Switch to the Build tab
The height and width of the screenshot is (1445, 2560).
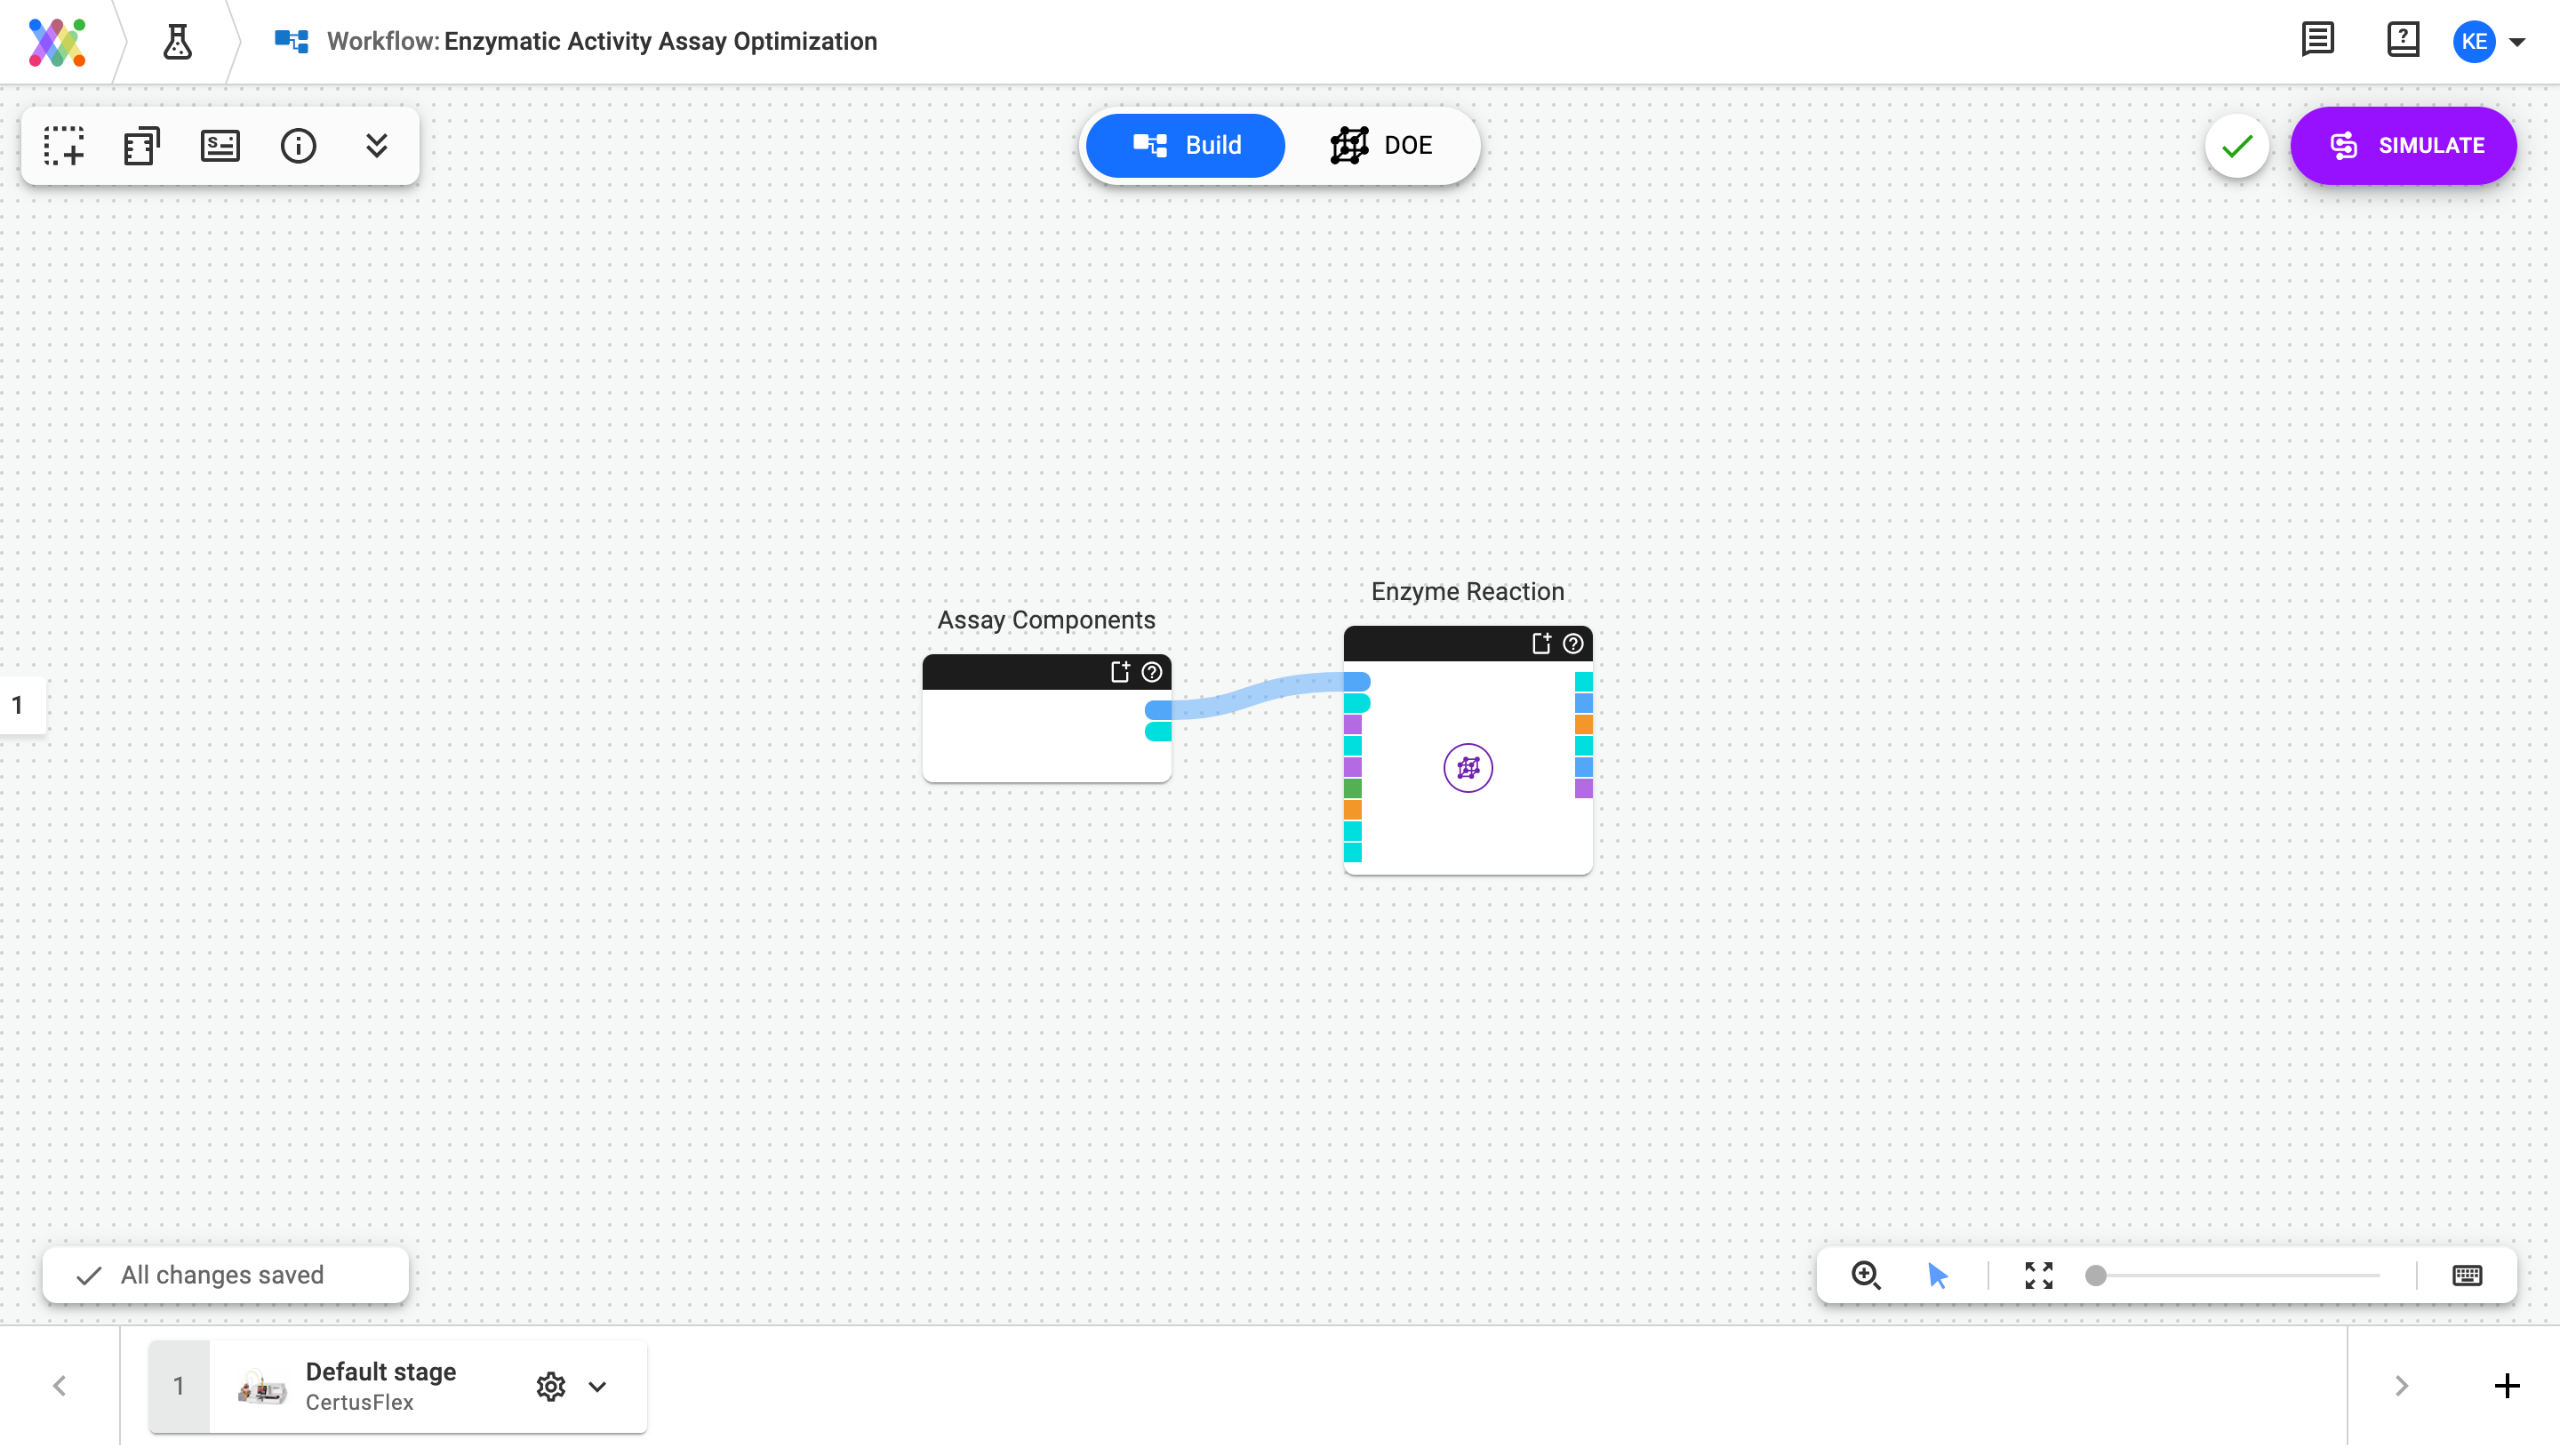tap(1185, 146)
